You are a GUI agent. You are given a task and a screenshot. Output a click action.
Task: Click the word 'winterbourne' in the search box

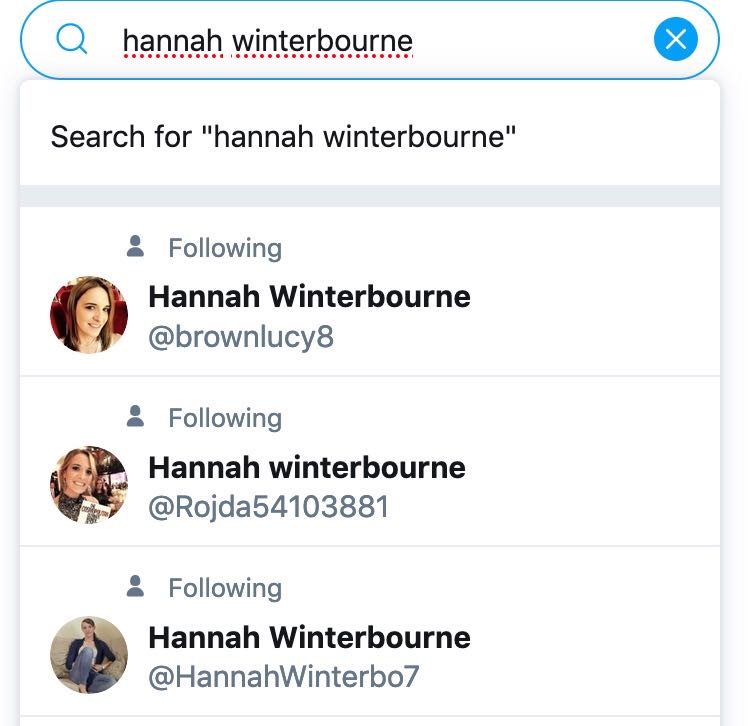point(322,41)
